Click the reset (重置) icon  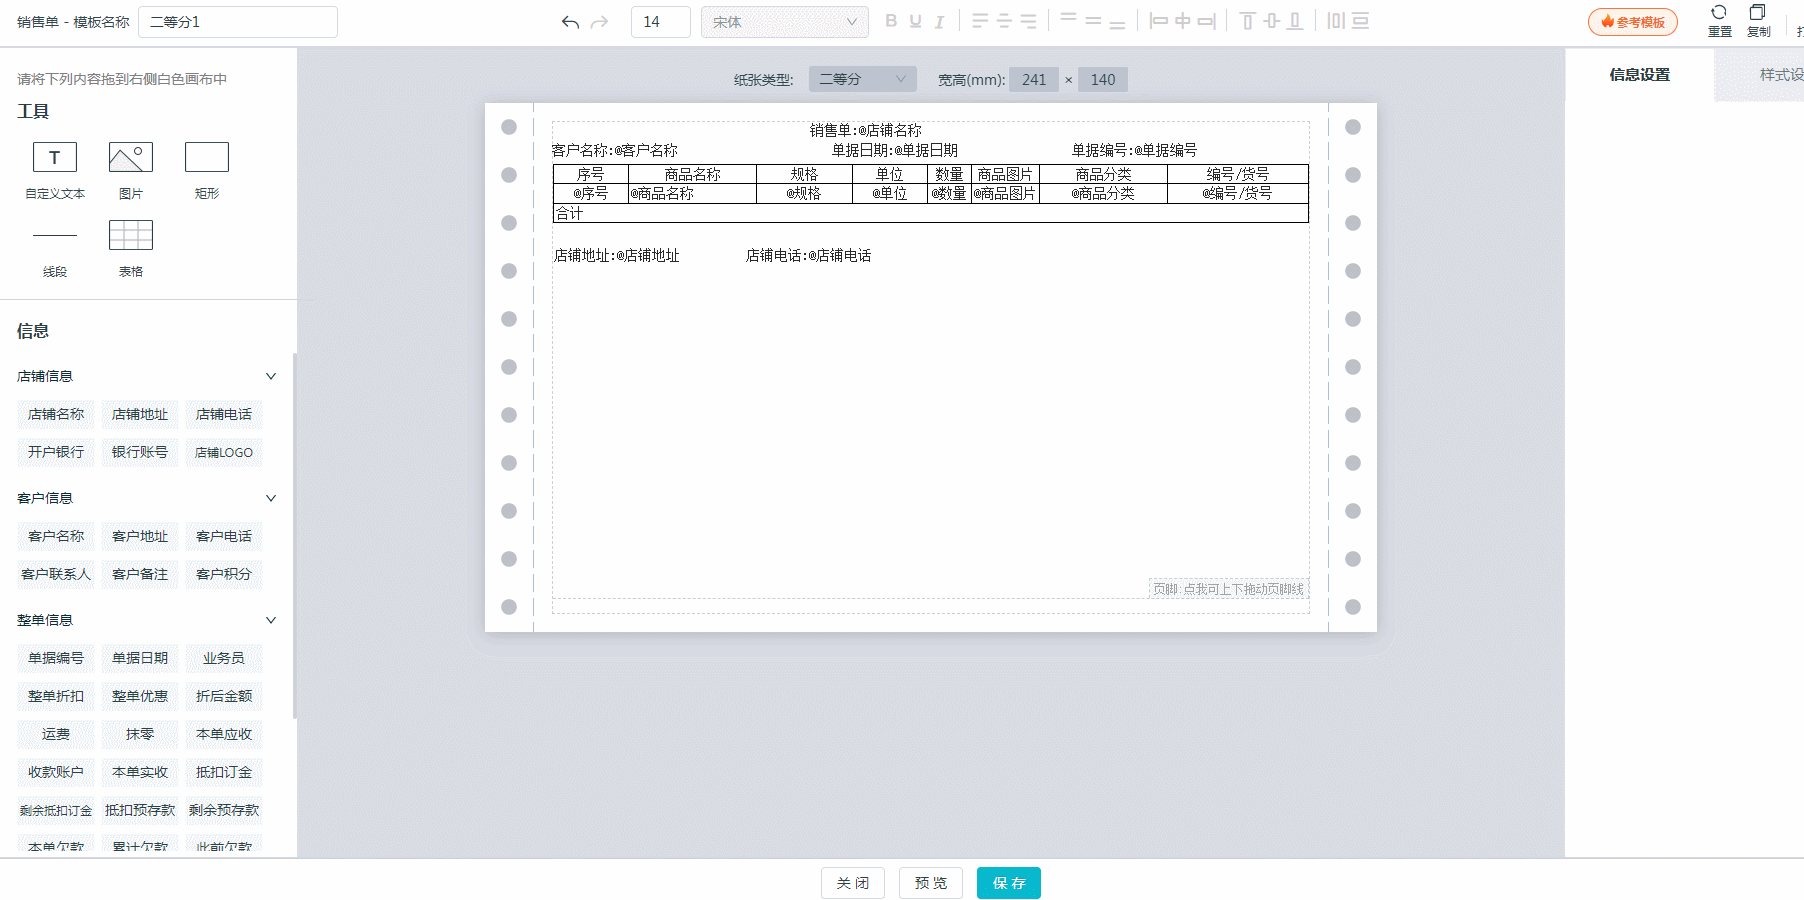[1719, 14]
